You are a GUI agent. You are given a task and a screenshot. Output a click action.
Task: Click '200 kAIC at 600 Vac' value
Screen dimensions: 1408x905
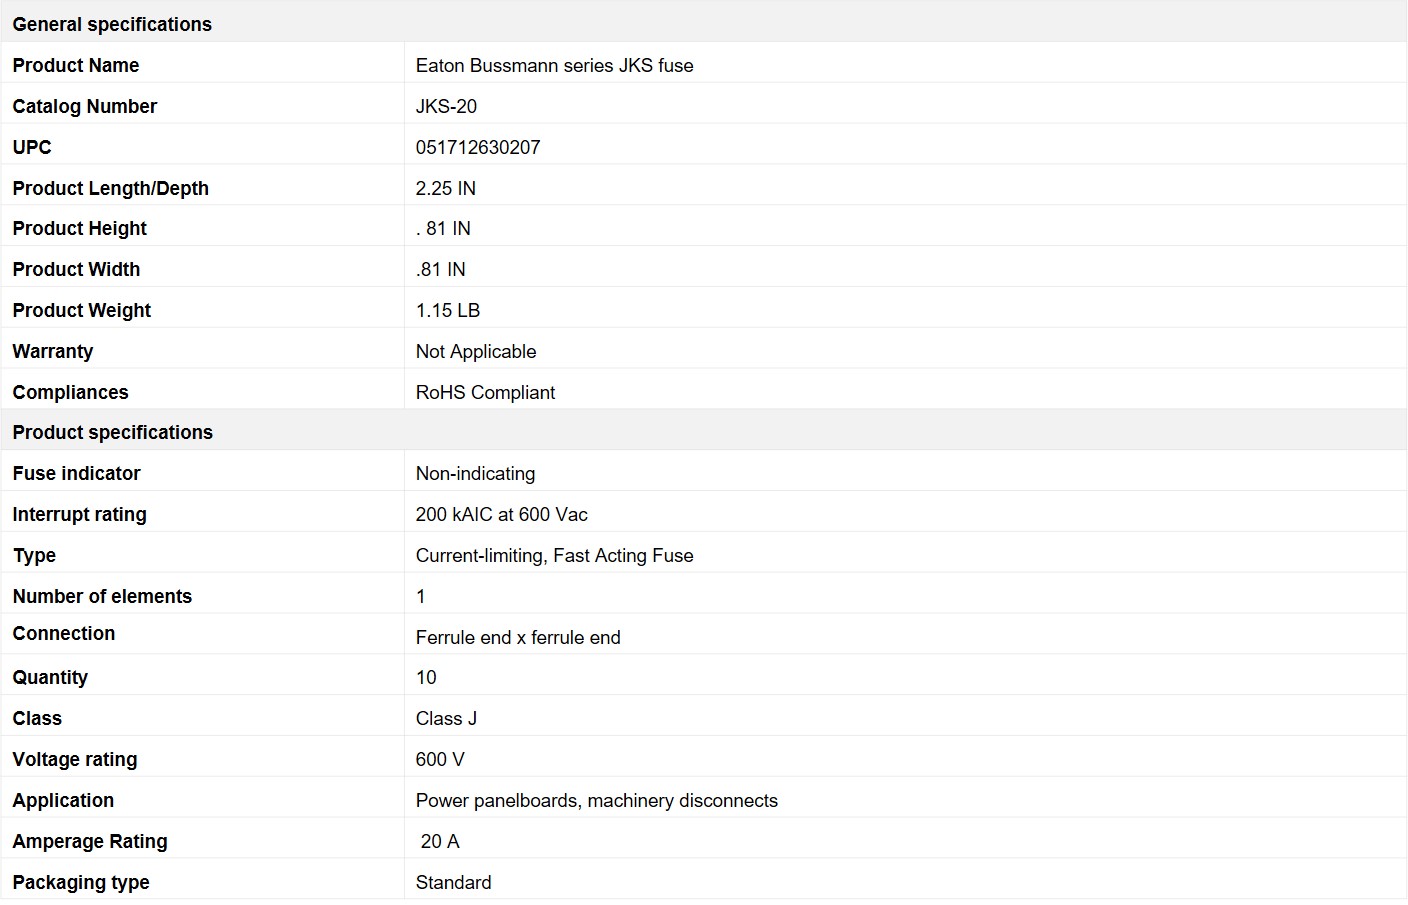click(x=502, y=514)
